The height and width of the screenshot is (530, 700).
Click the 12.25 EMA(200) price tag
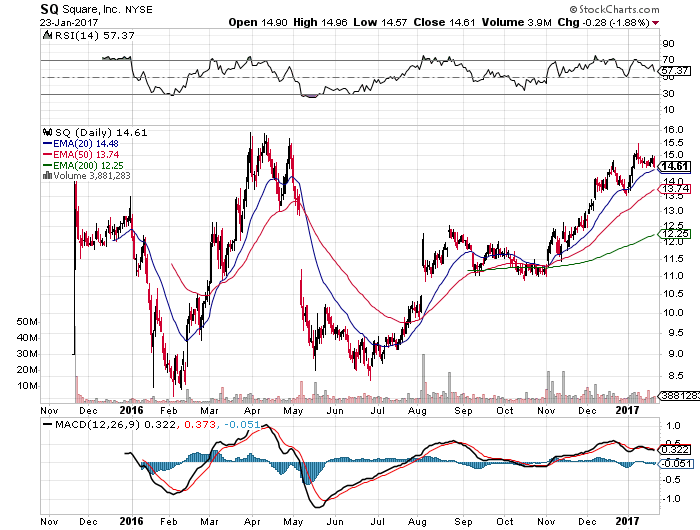coord(675,234)
